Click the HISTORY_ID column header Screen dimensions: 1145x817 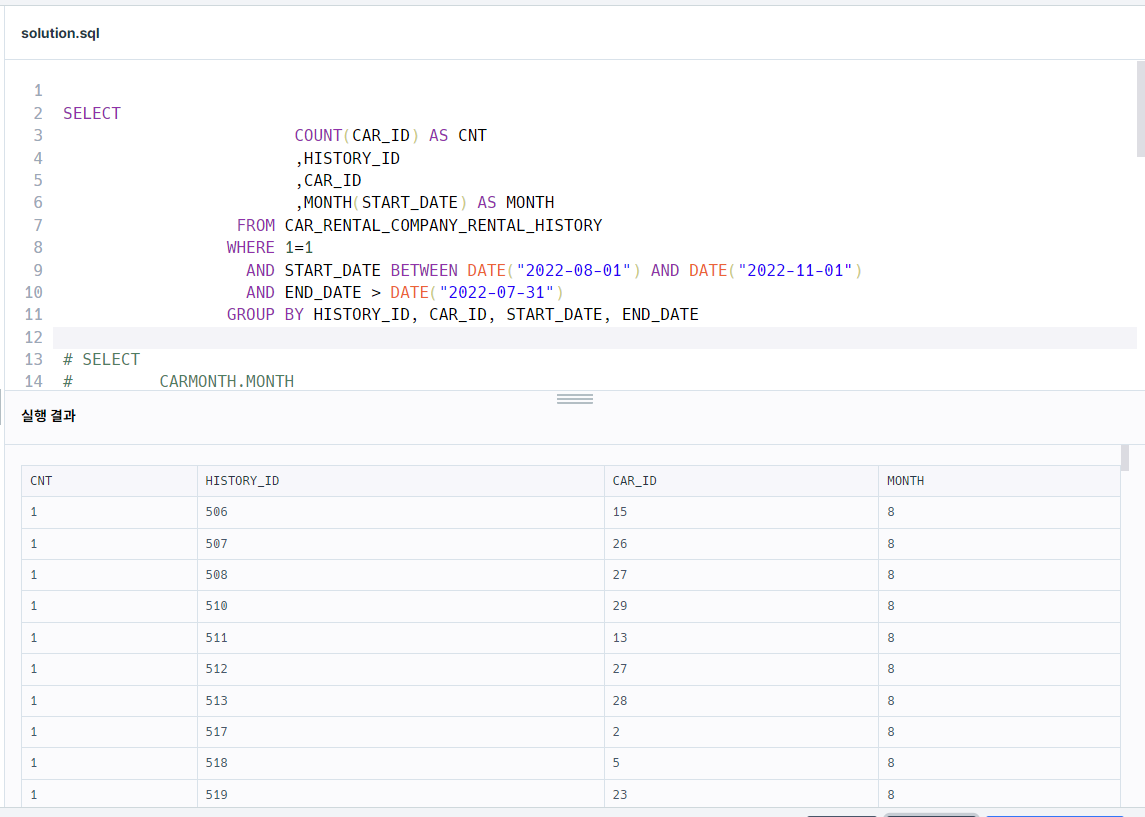tap(401, 480)
